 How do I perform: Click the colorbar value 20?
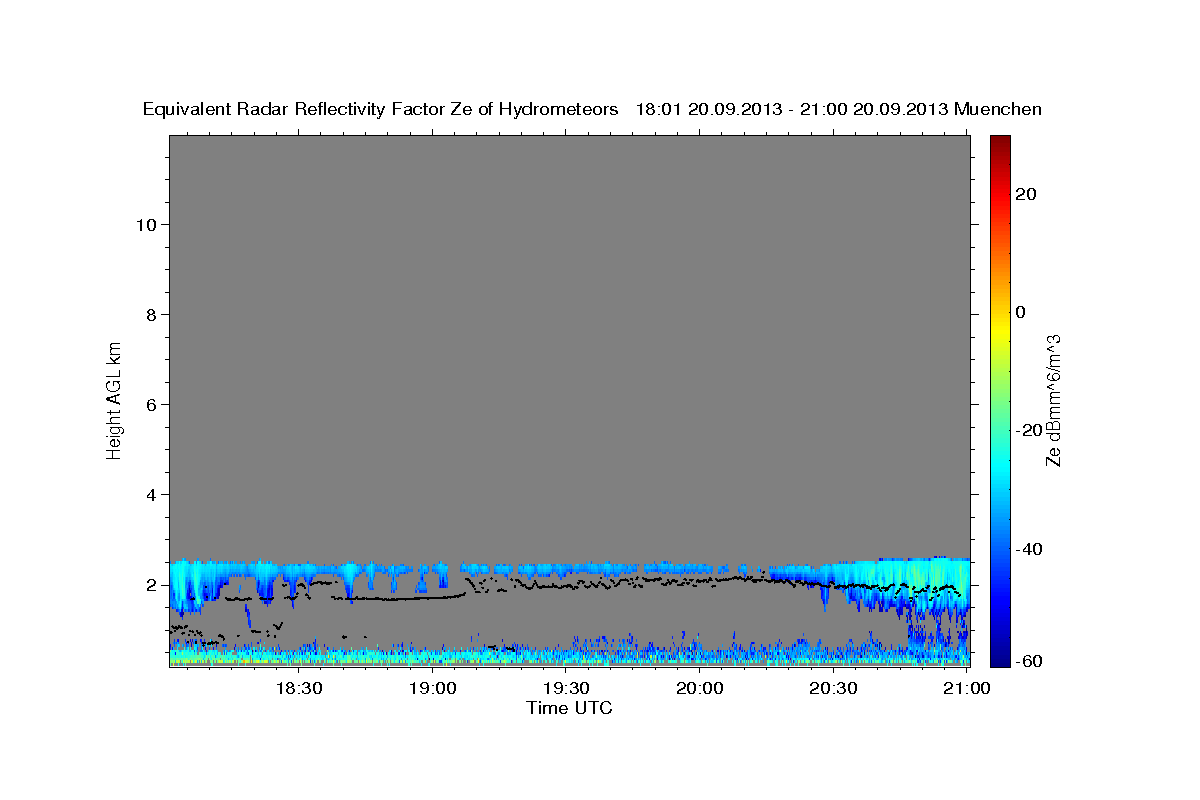pyautogui.click(x=1026, y=194)
